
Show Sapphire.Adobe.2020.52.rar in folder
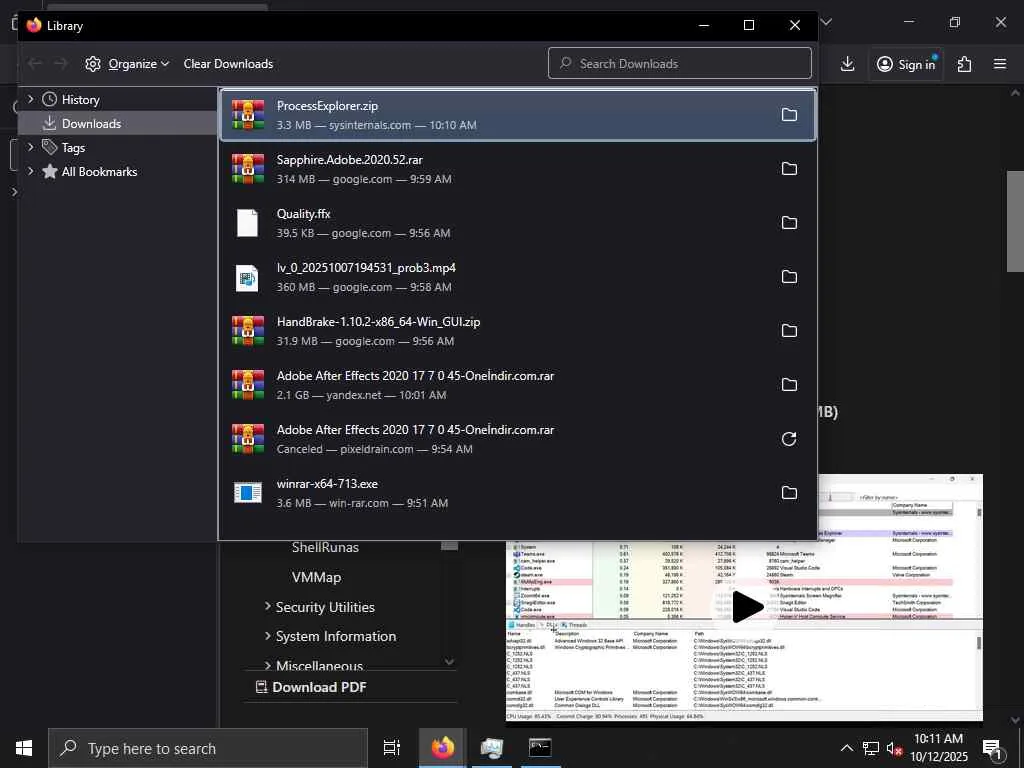point(789,168)
